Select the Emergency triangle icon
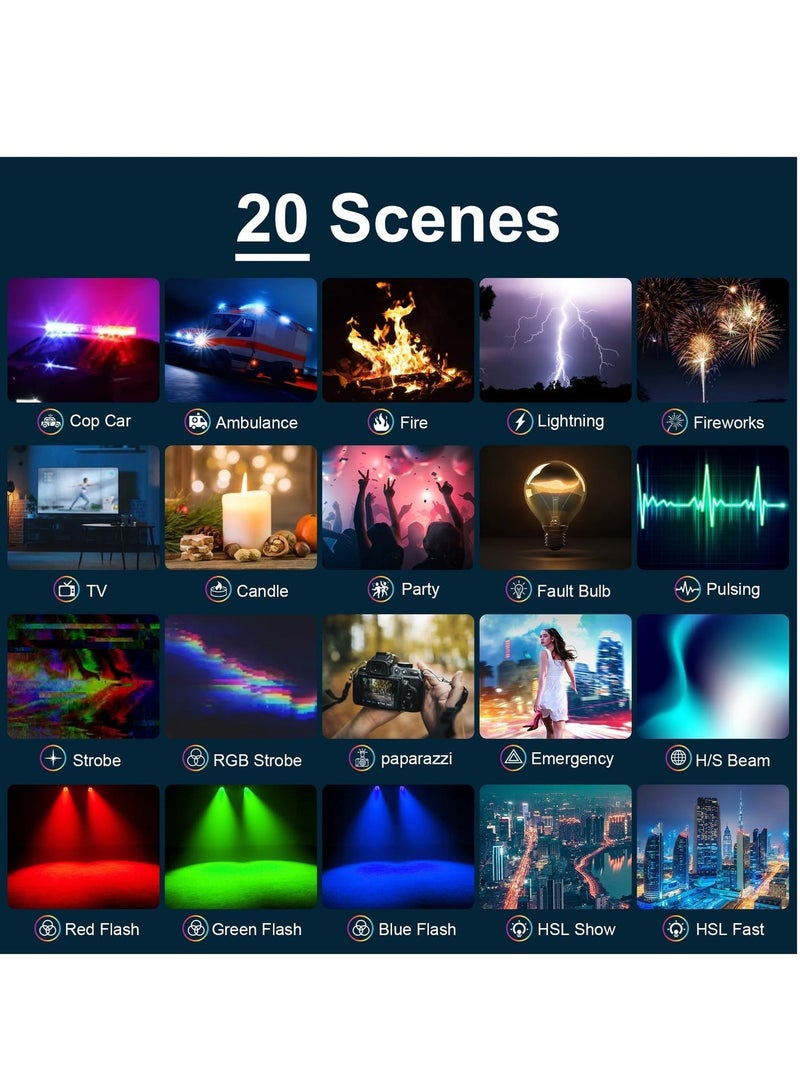The height and width of the screenshot is (1091, 800). pyautogui.click(x=513, y=758)
